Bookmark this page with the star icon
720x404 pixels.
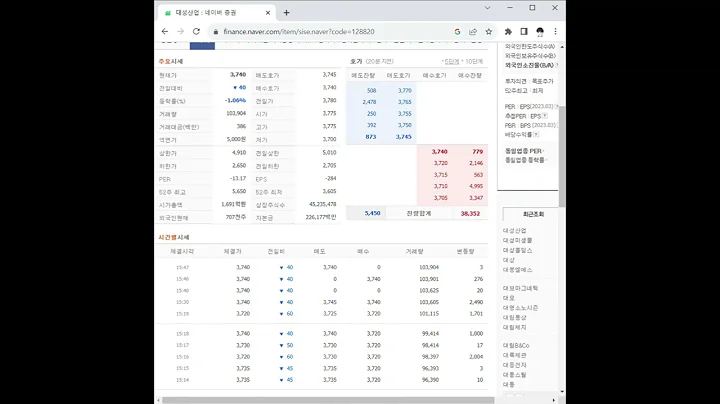pyautogui.click(x=489, y=32)
